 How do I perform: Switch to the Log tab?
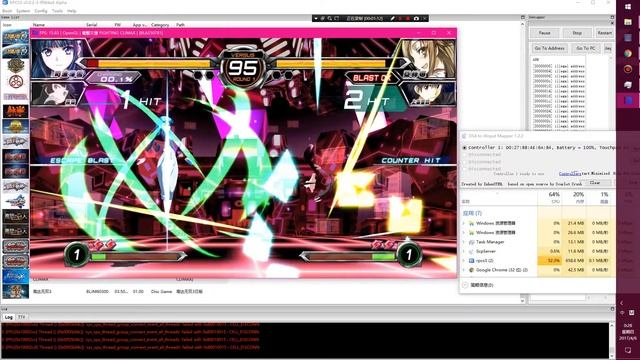(x=9, y=317)
